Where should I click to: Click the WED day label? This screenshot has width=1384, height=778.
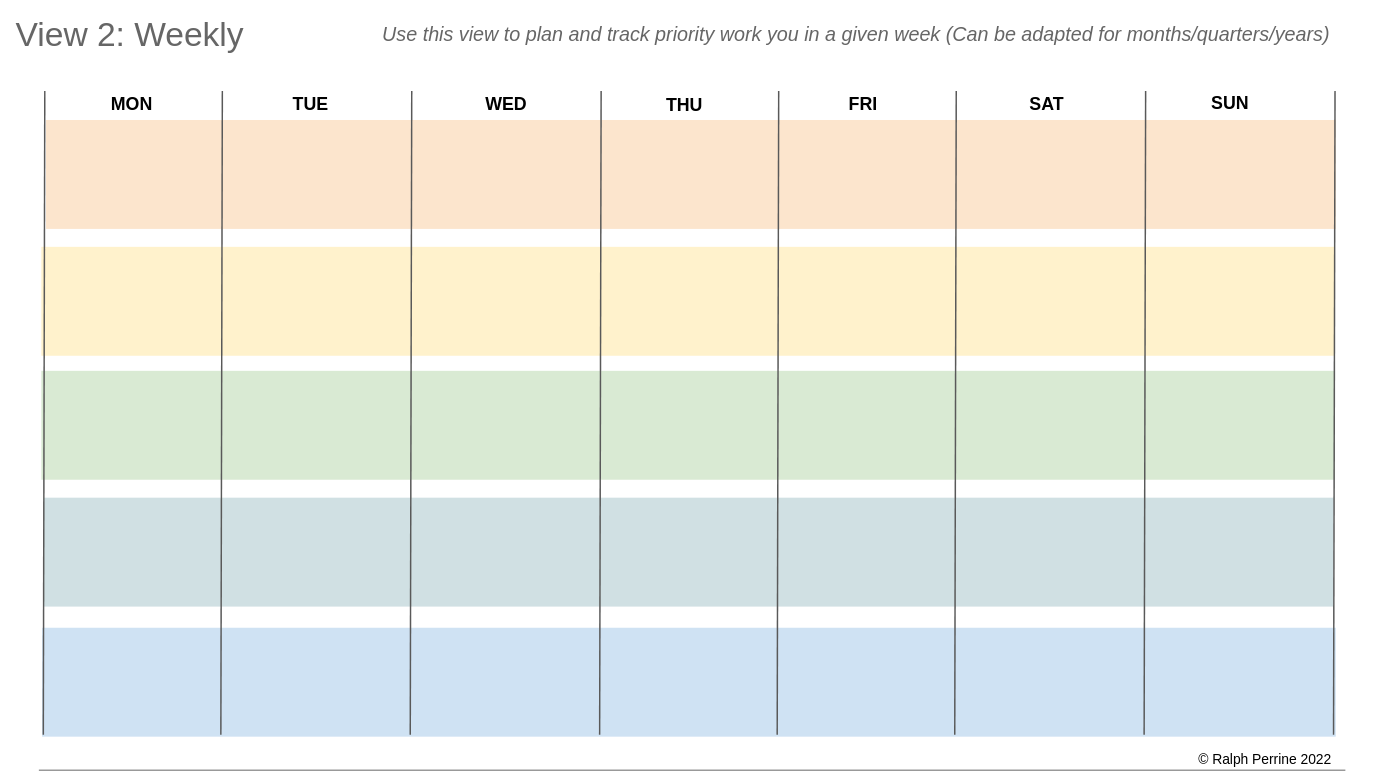[x=505, y=104]
